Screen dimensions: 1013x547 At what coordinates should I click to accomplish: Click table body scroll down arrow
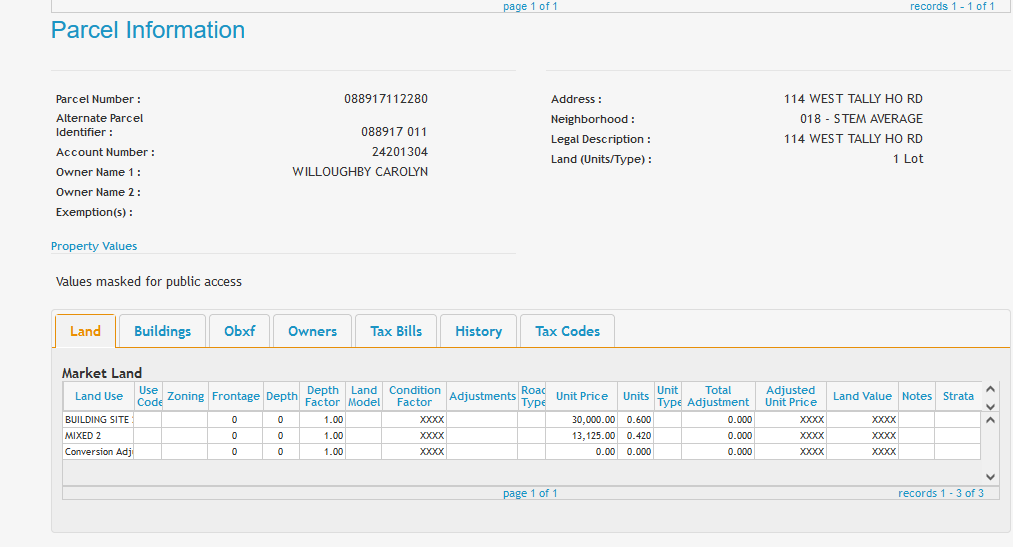point(990,477)
